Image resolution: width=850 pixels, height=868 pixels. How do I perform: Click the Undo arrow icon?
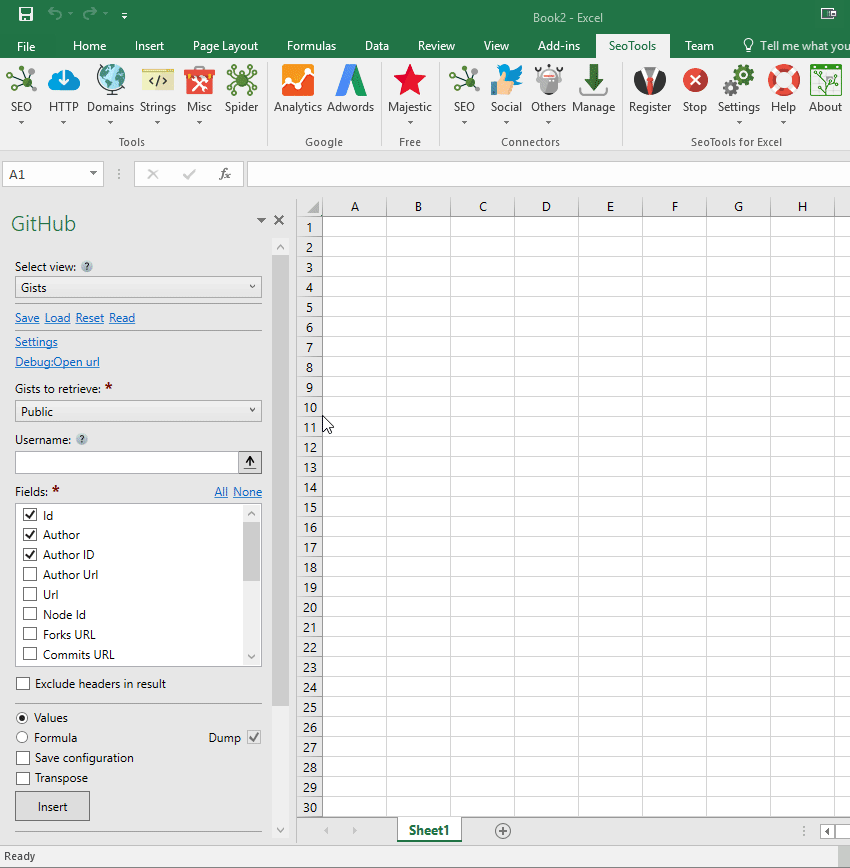(55, 14)
